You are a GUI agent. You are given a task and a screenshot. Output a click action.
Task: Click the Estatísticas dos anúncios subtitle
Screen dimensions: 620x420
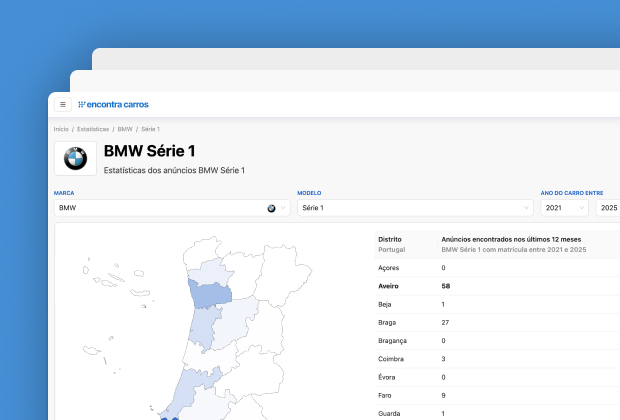[174, 170]
